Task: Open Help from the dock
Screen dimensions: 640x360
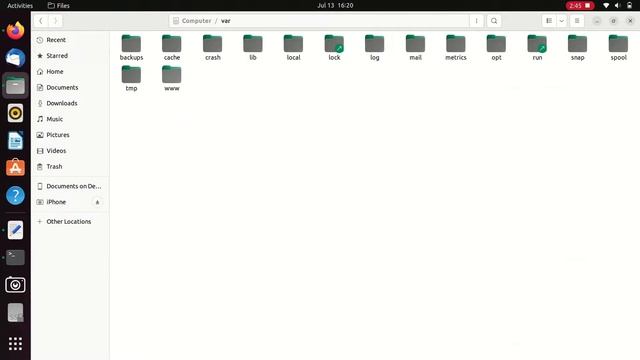Action: pos(16,196)
